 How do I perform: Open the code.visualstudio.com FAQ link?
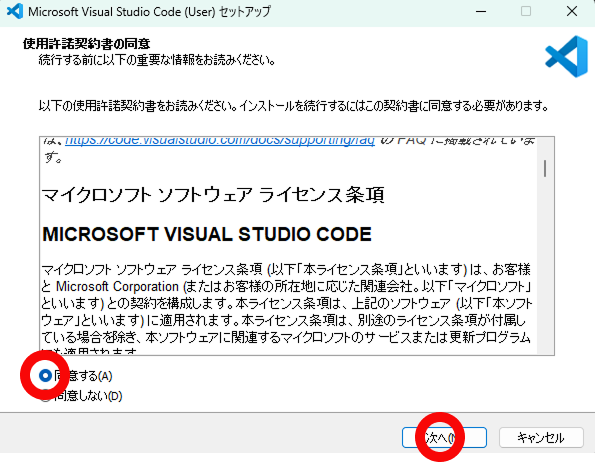coord(220,141)
